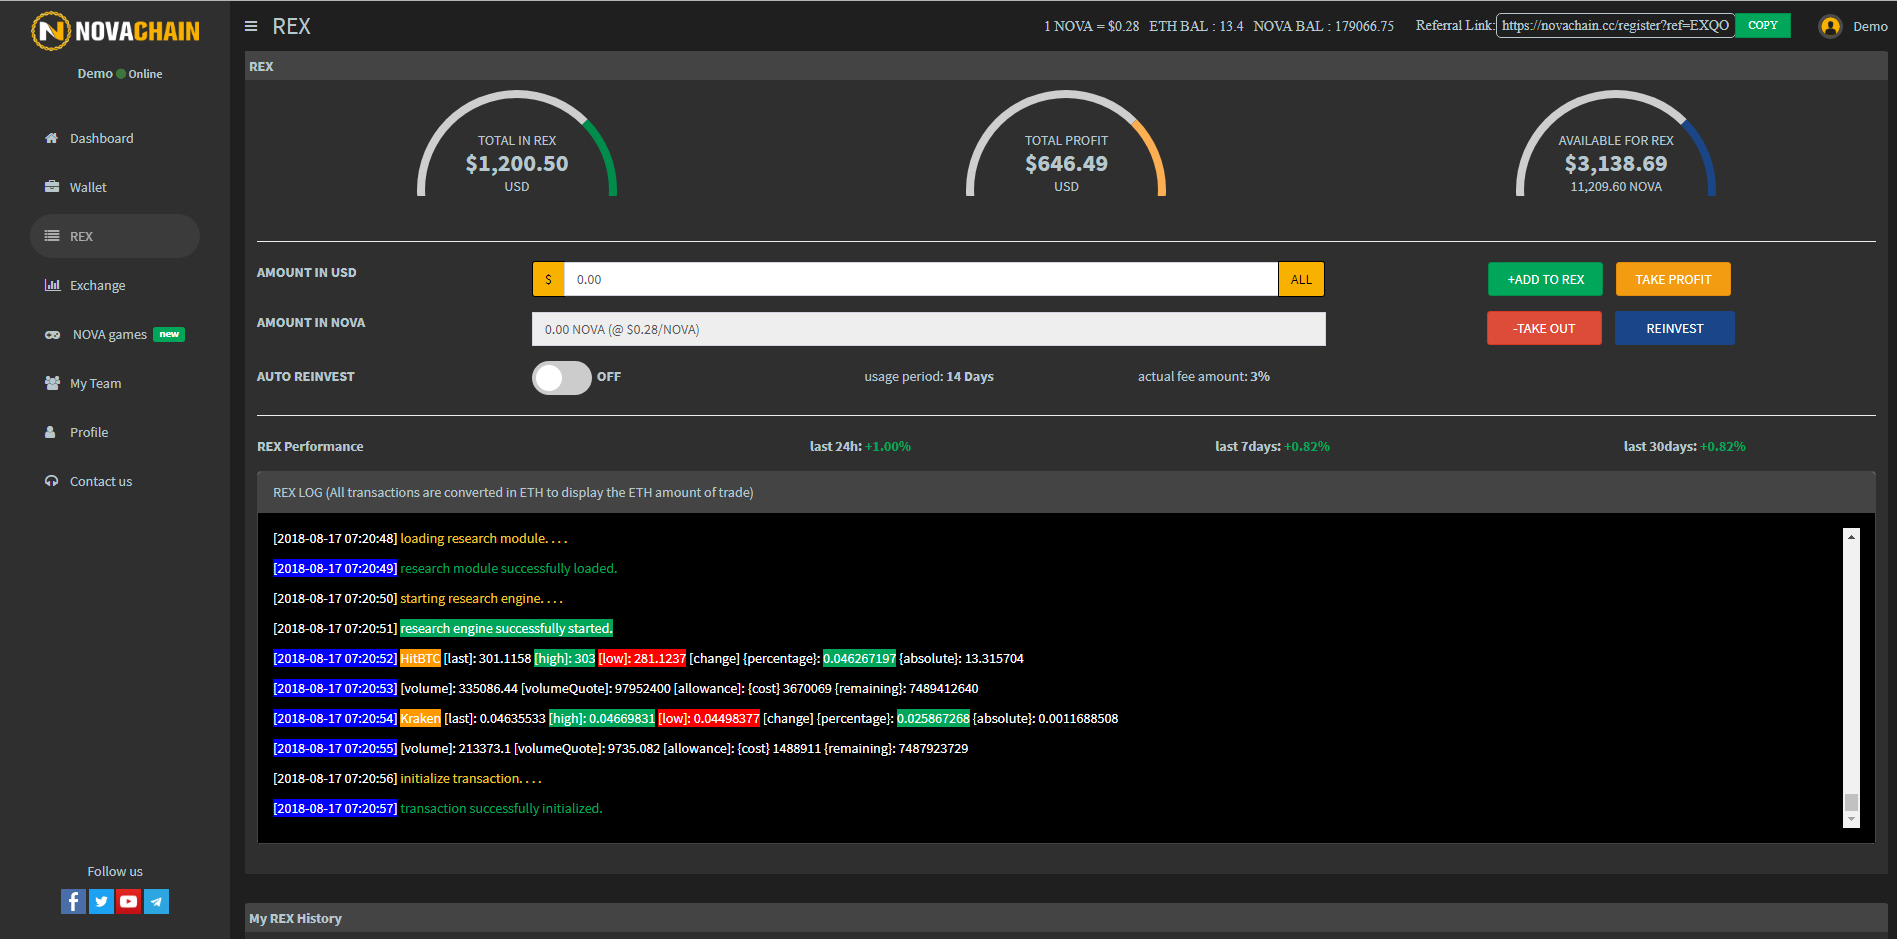The image size is (1897, 939).
Task: Open NOVA games section
Action: click(x=110, y=334)
